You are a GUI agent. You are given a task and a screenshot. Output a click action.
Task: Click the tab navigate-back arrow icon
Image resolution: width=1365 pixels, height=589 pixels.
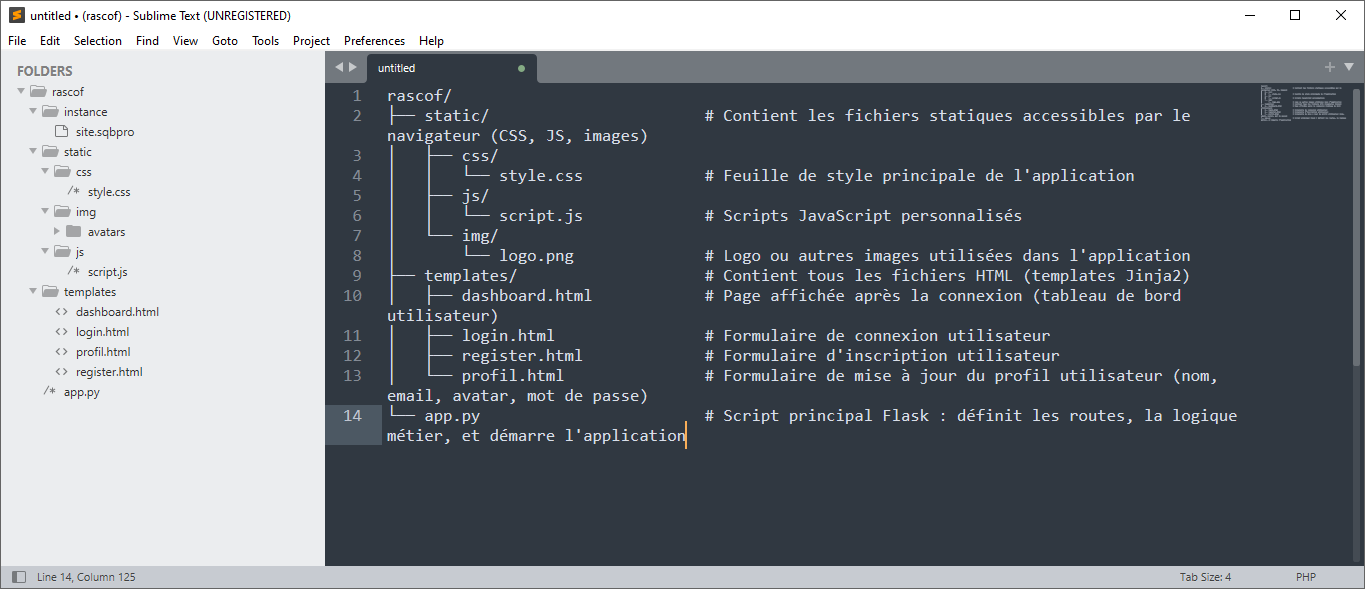pos(339,67)
